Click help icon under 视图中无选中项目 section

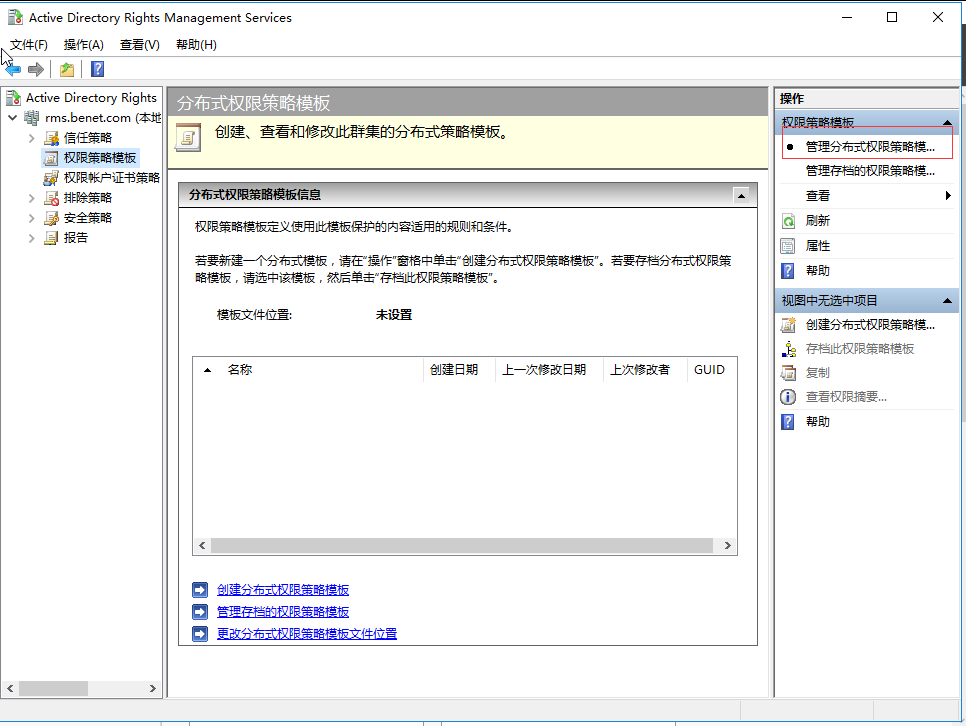(x=788, y=422)
